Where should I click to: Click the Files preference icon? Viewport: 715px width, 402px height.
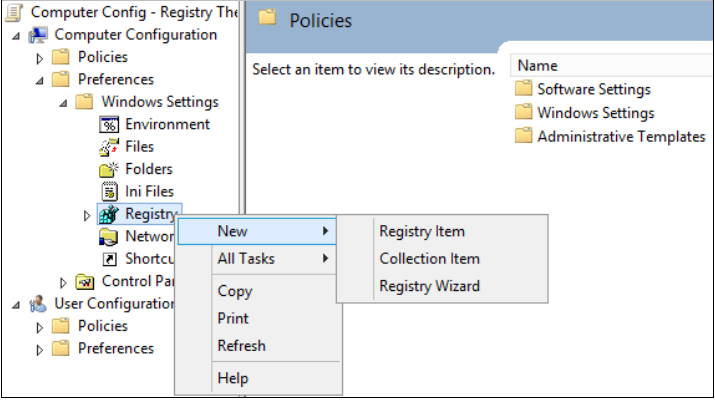pos(110,147)
